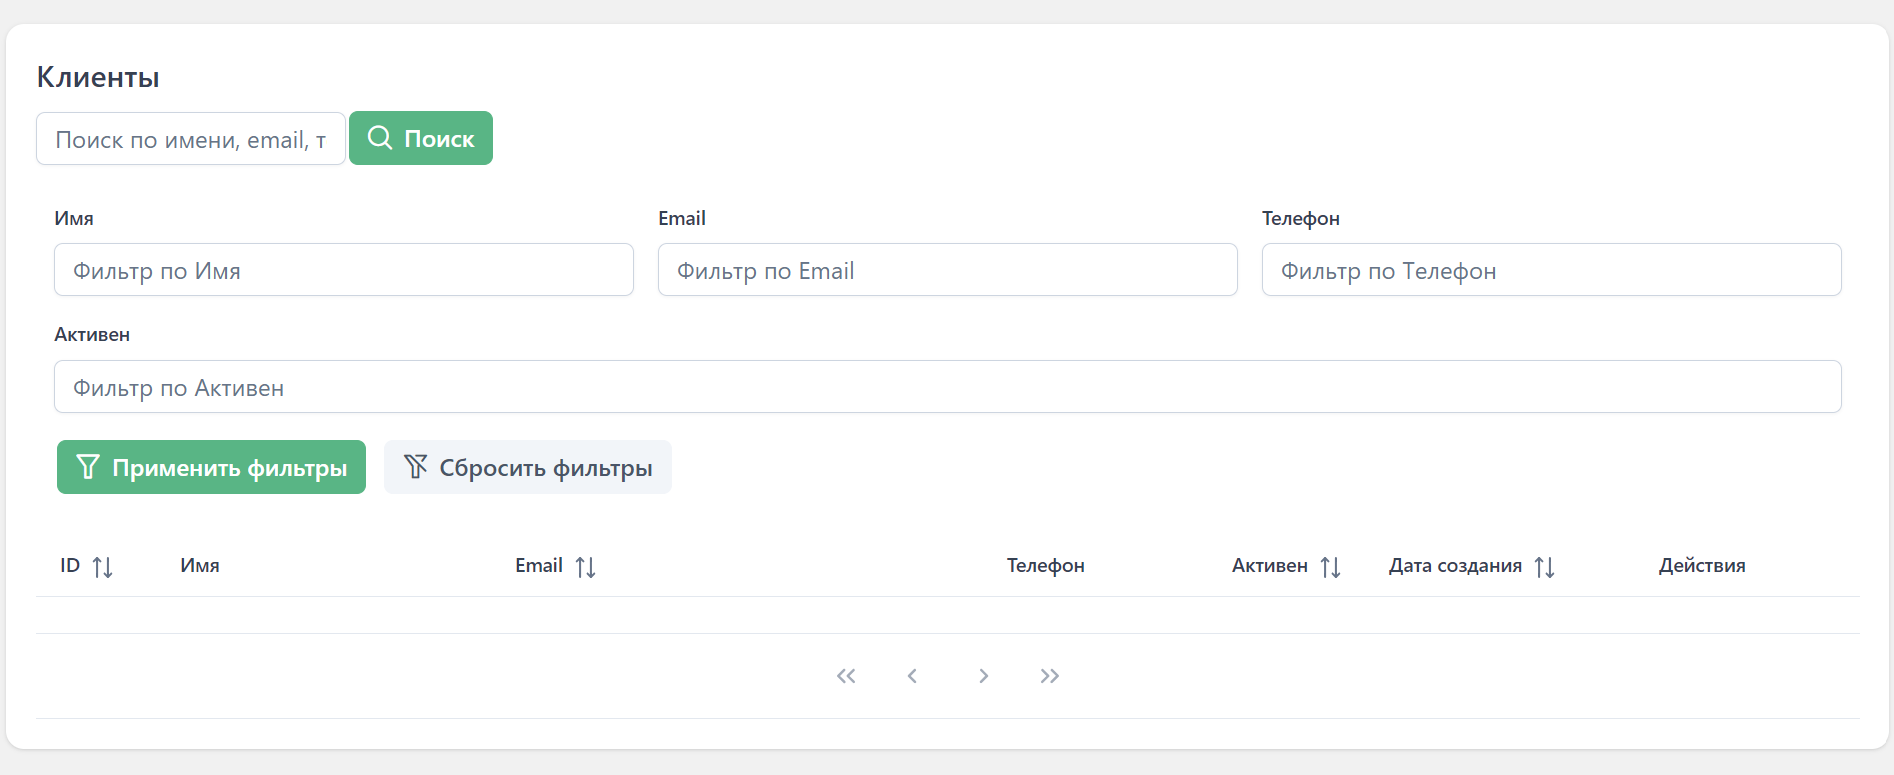Go to the previous page arrow

point(912,676)
